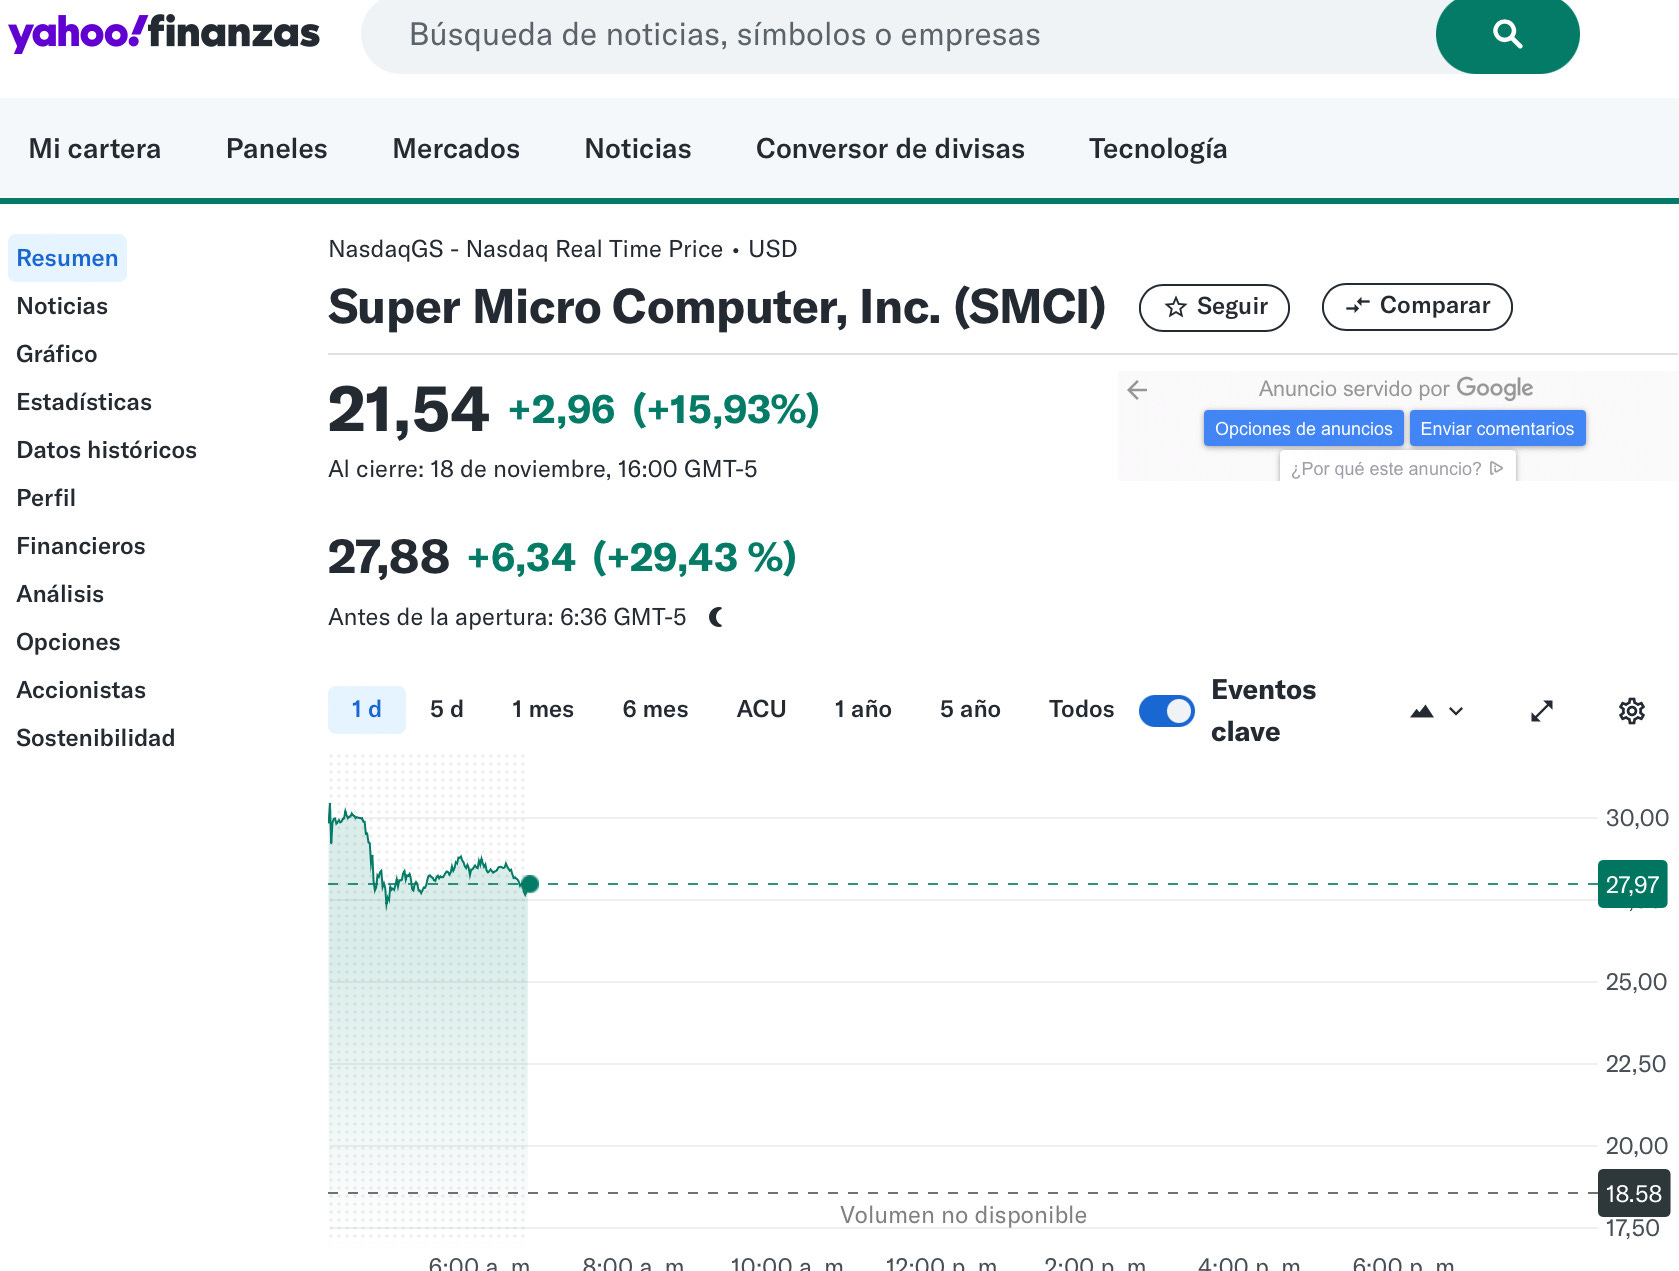Expand the chart to fullscreen with arrows icon

(1541, 710)
